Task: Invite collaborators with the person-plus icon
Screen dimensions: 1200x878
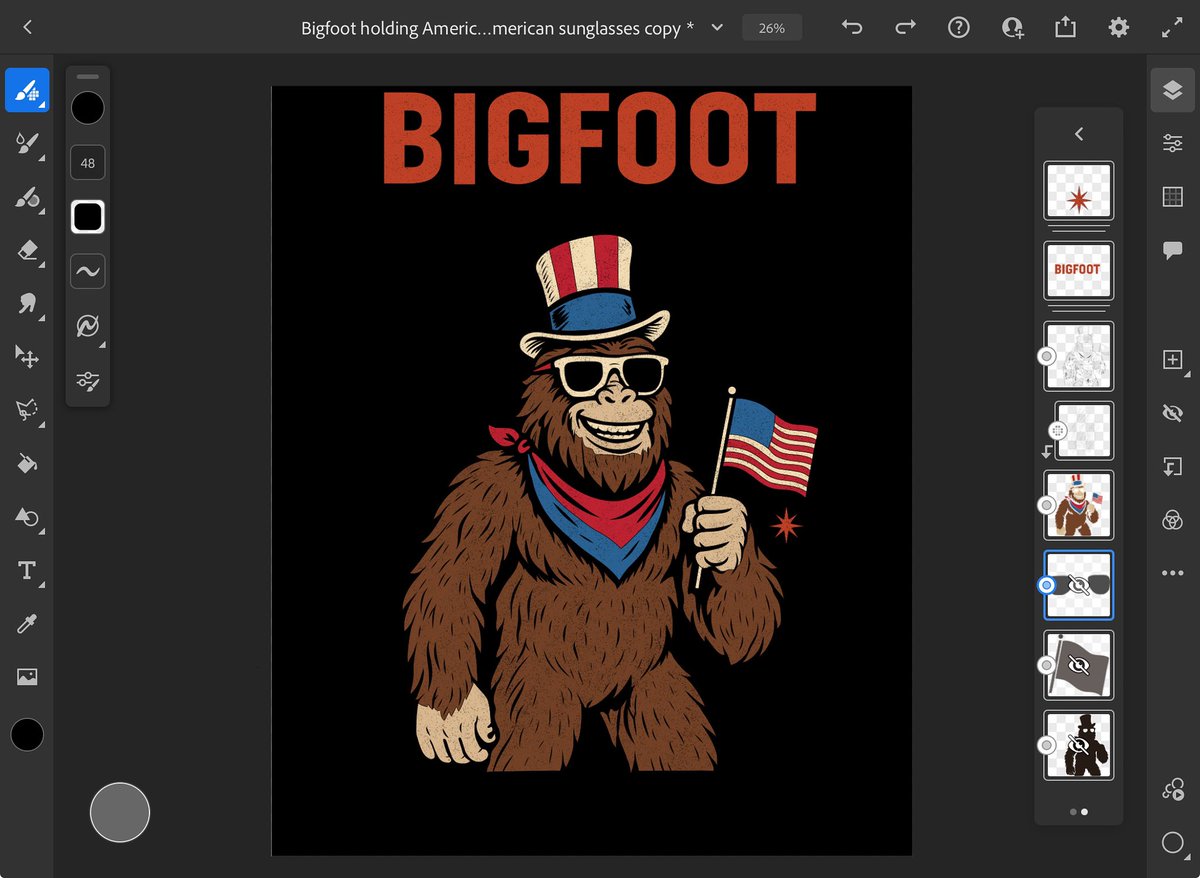Action: click(x=1013, y=28)
